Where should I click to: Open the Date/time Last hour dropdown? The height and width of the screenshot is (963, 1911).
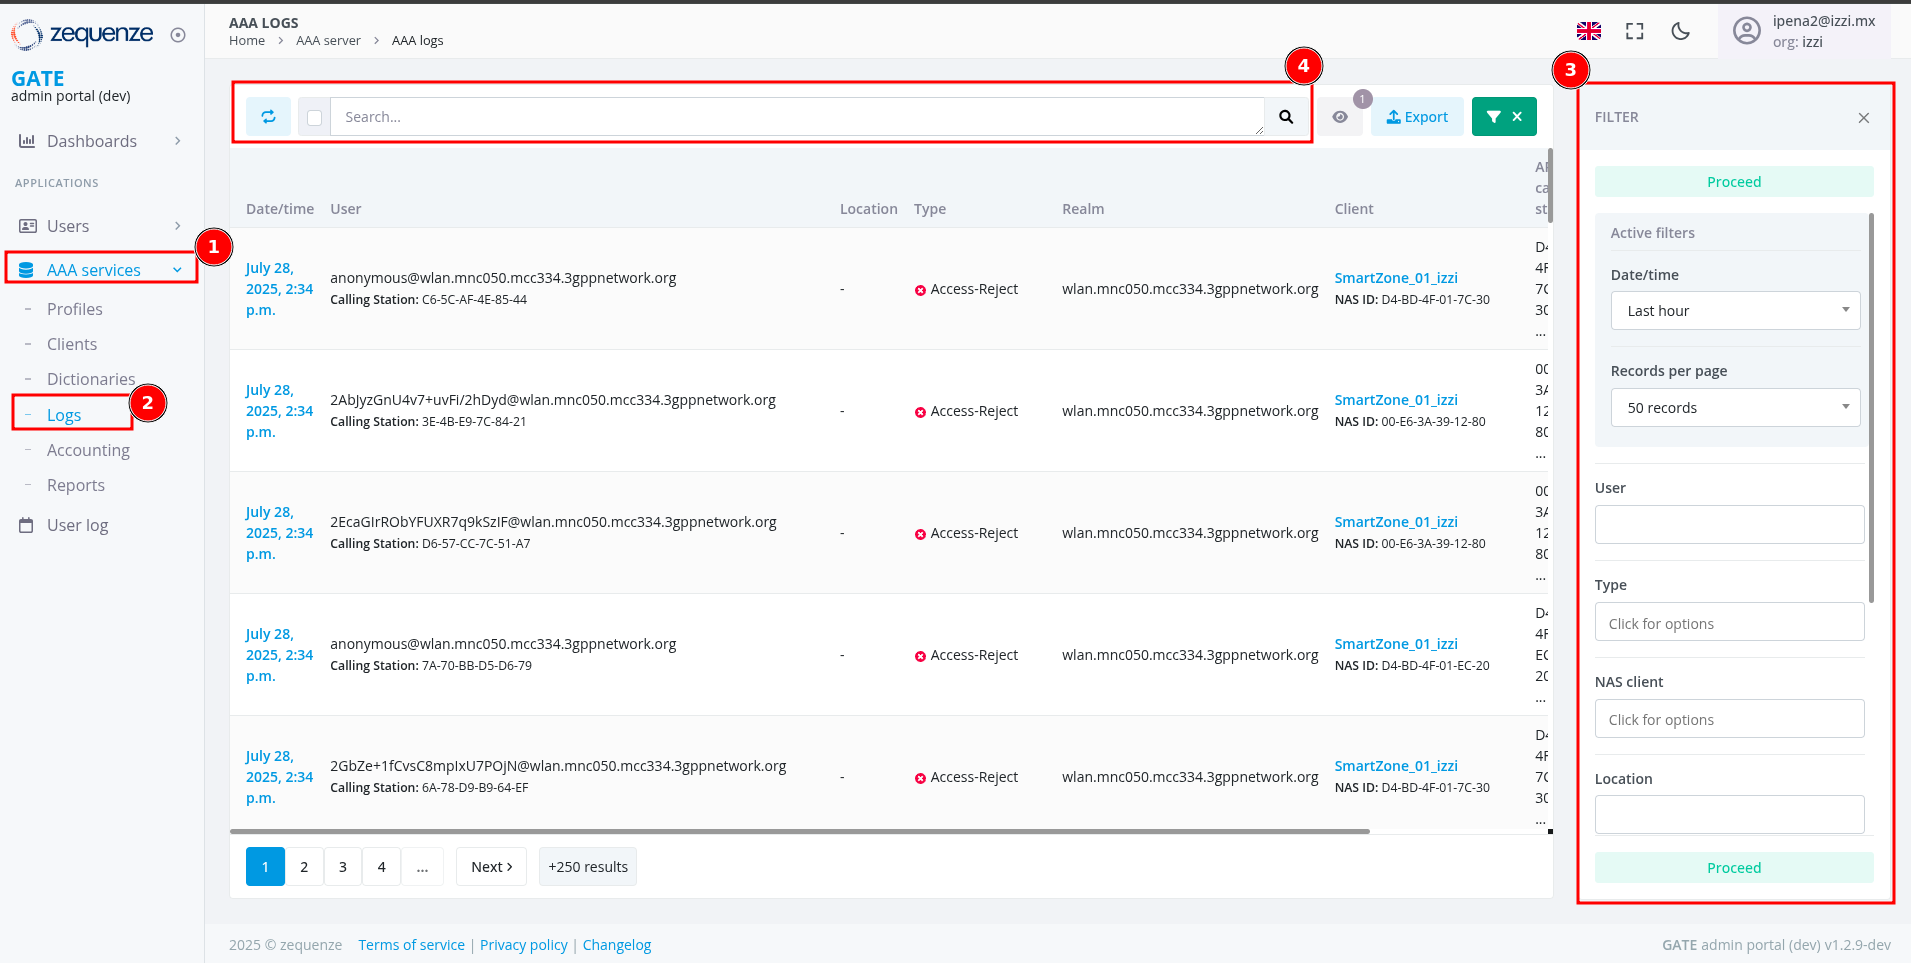coord(1734,311)
